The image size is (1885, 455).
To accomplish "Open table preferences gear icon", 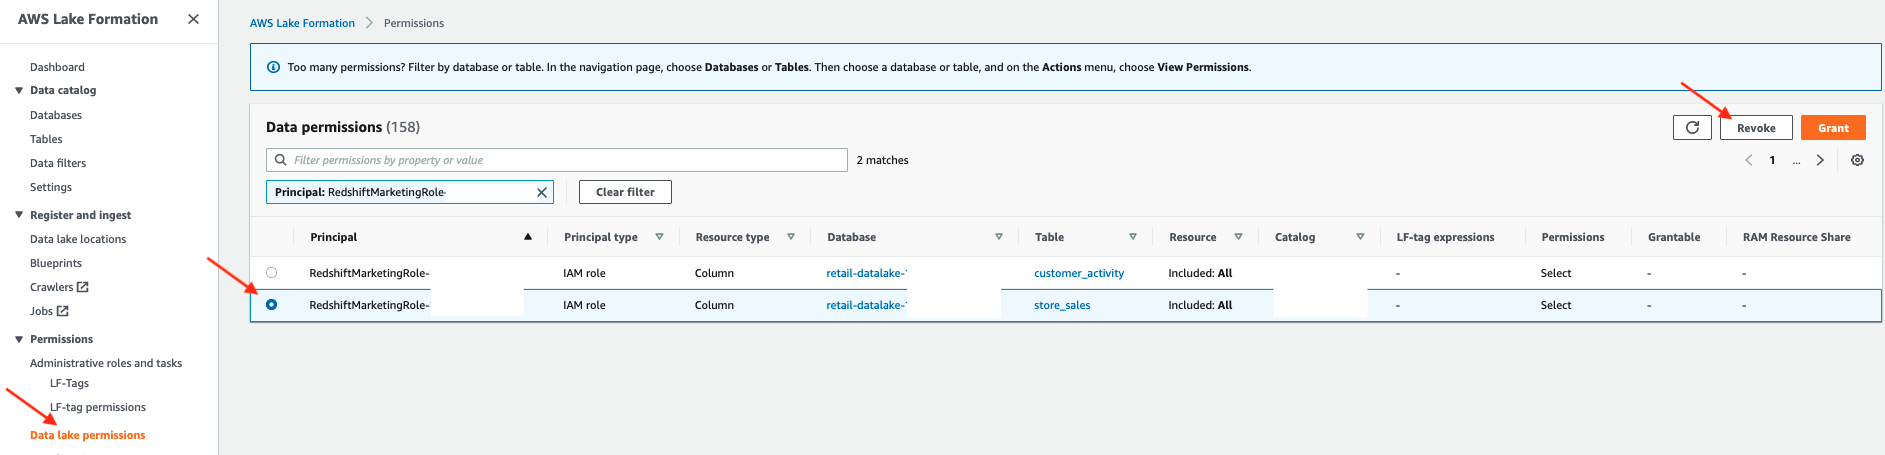I will point(1857,160).
